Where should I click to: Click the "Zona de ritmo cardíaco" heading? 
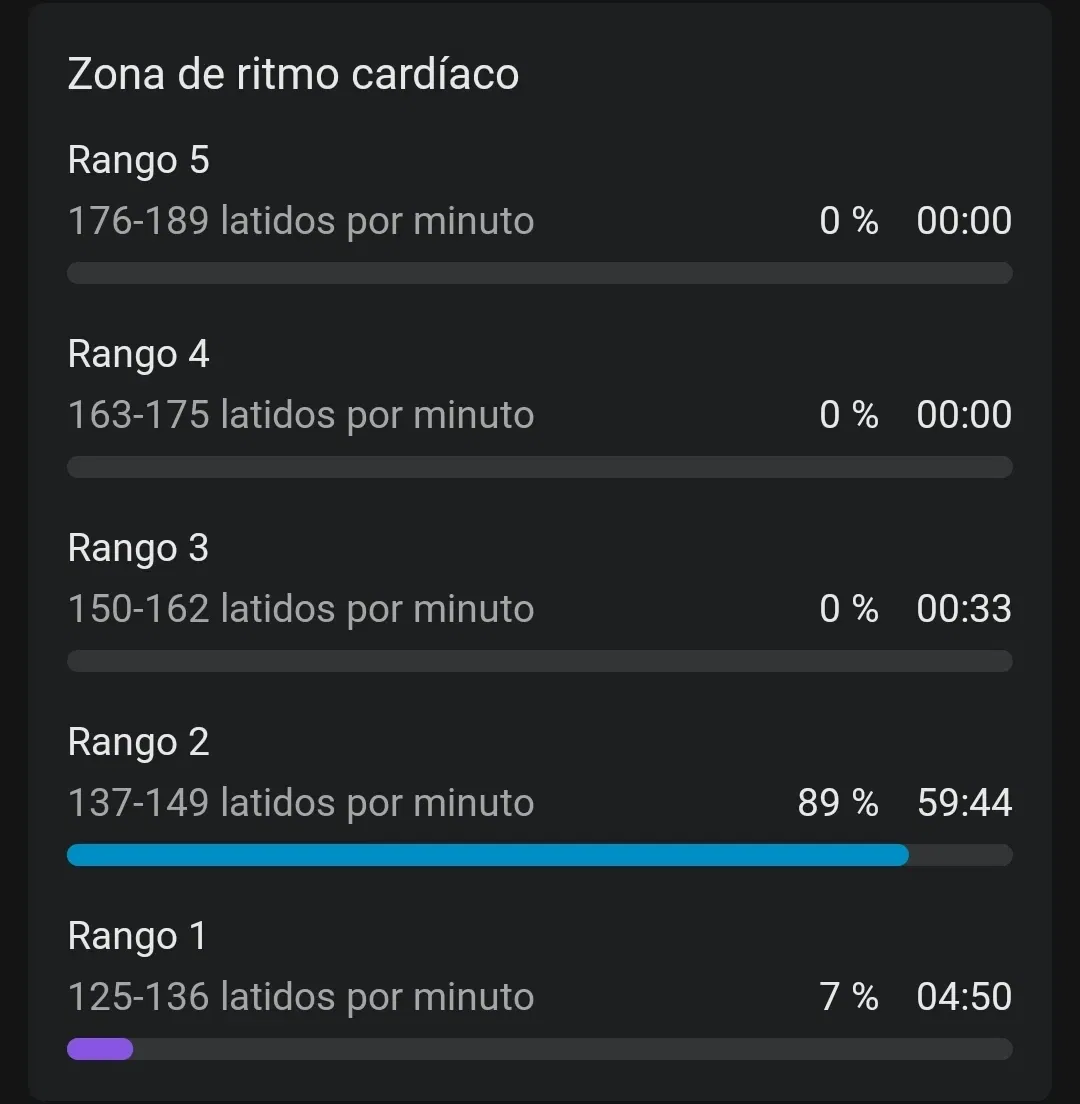pyautogui.click(x=293, y=75)
